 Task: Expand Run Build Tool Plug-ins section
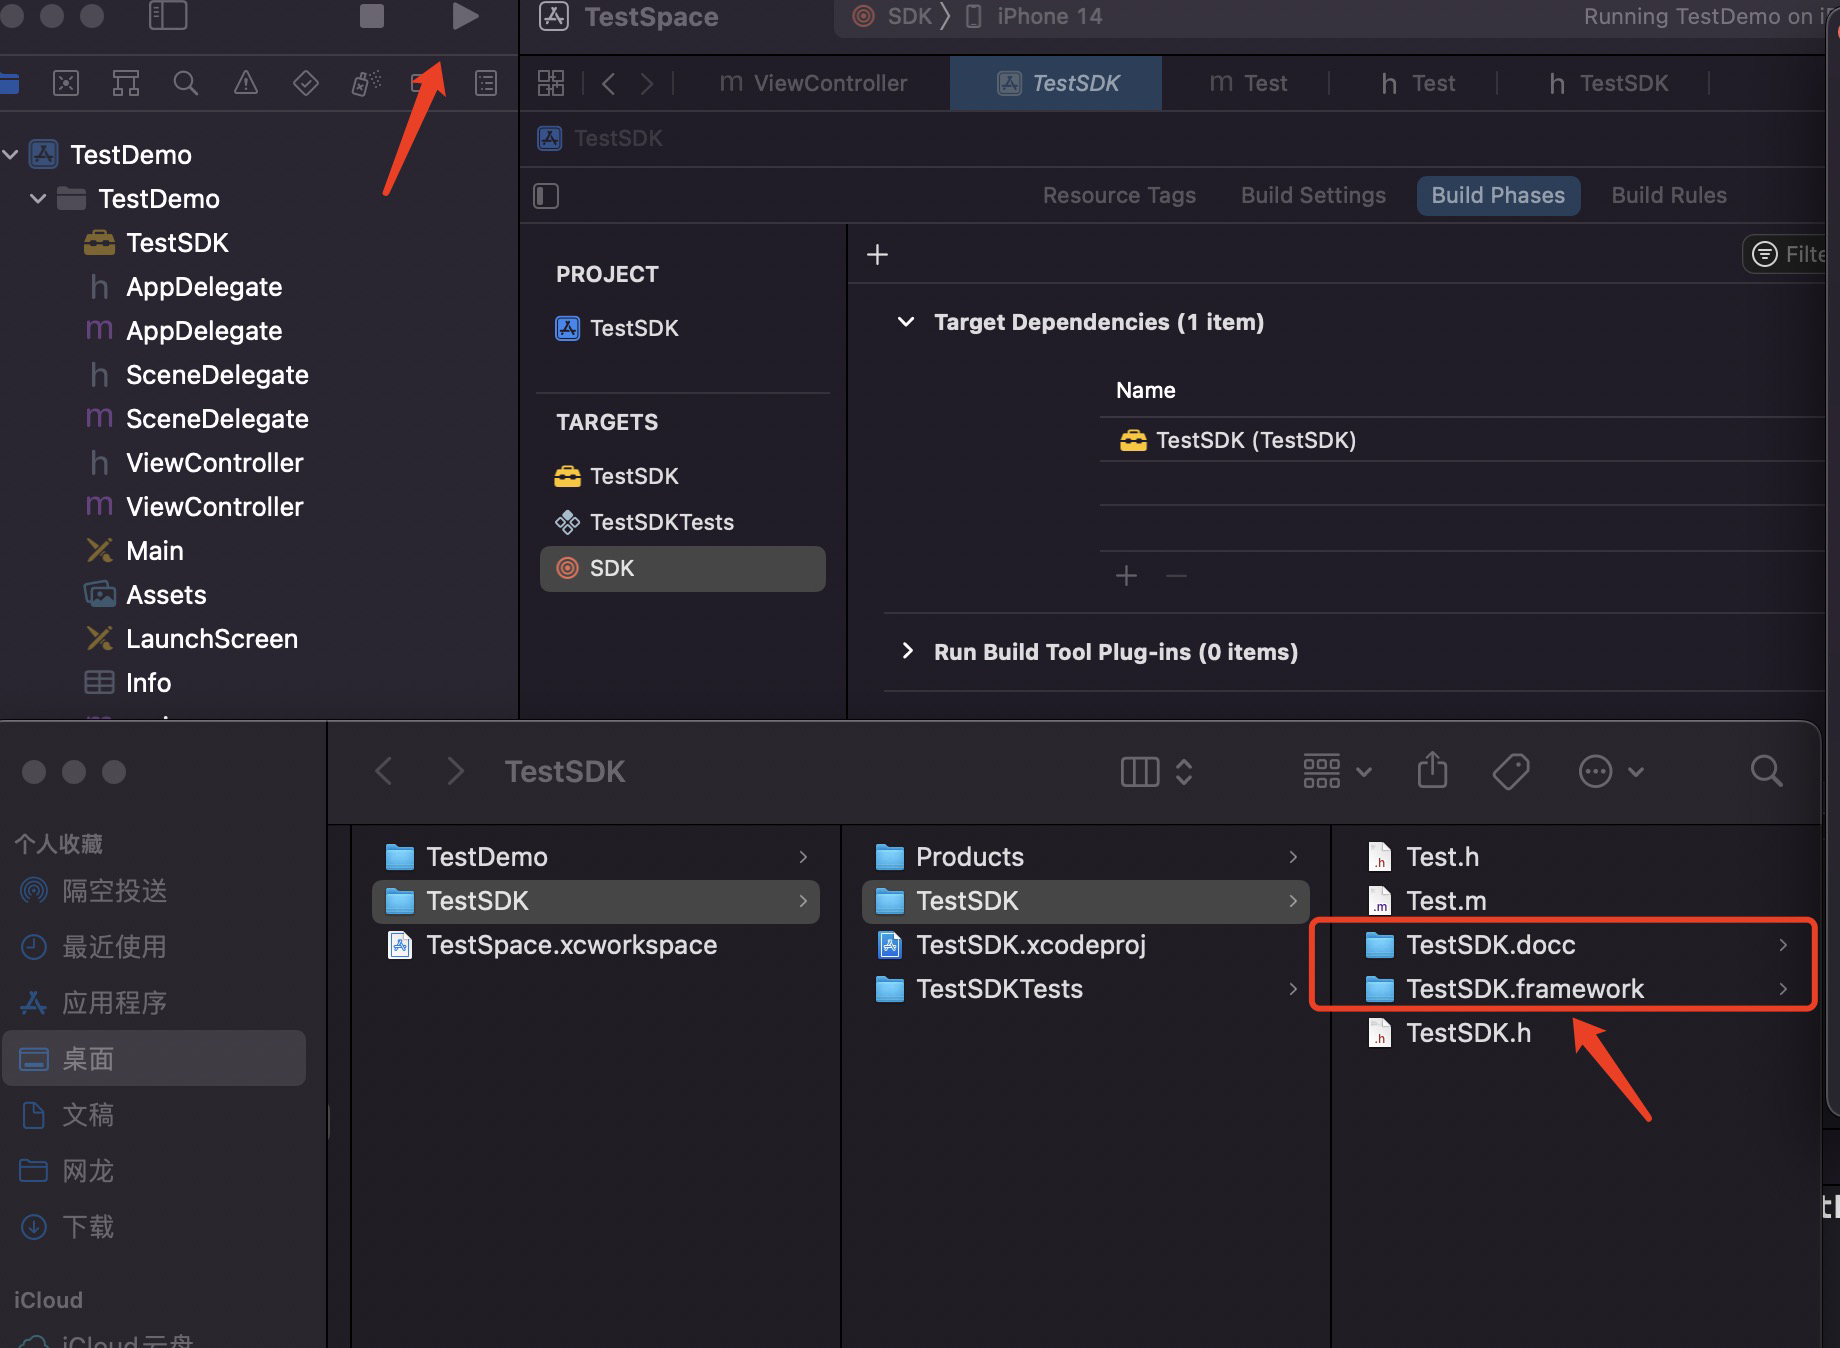pyautogui.click(x=907, y=651)
